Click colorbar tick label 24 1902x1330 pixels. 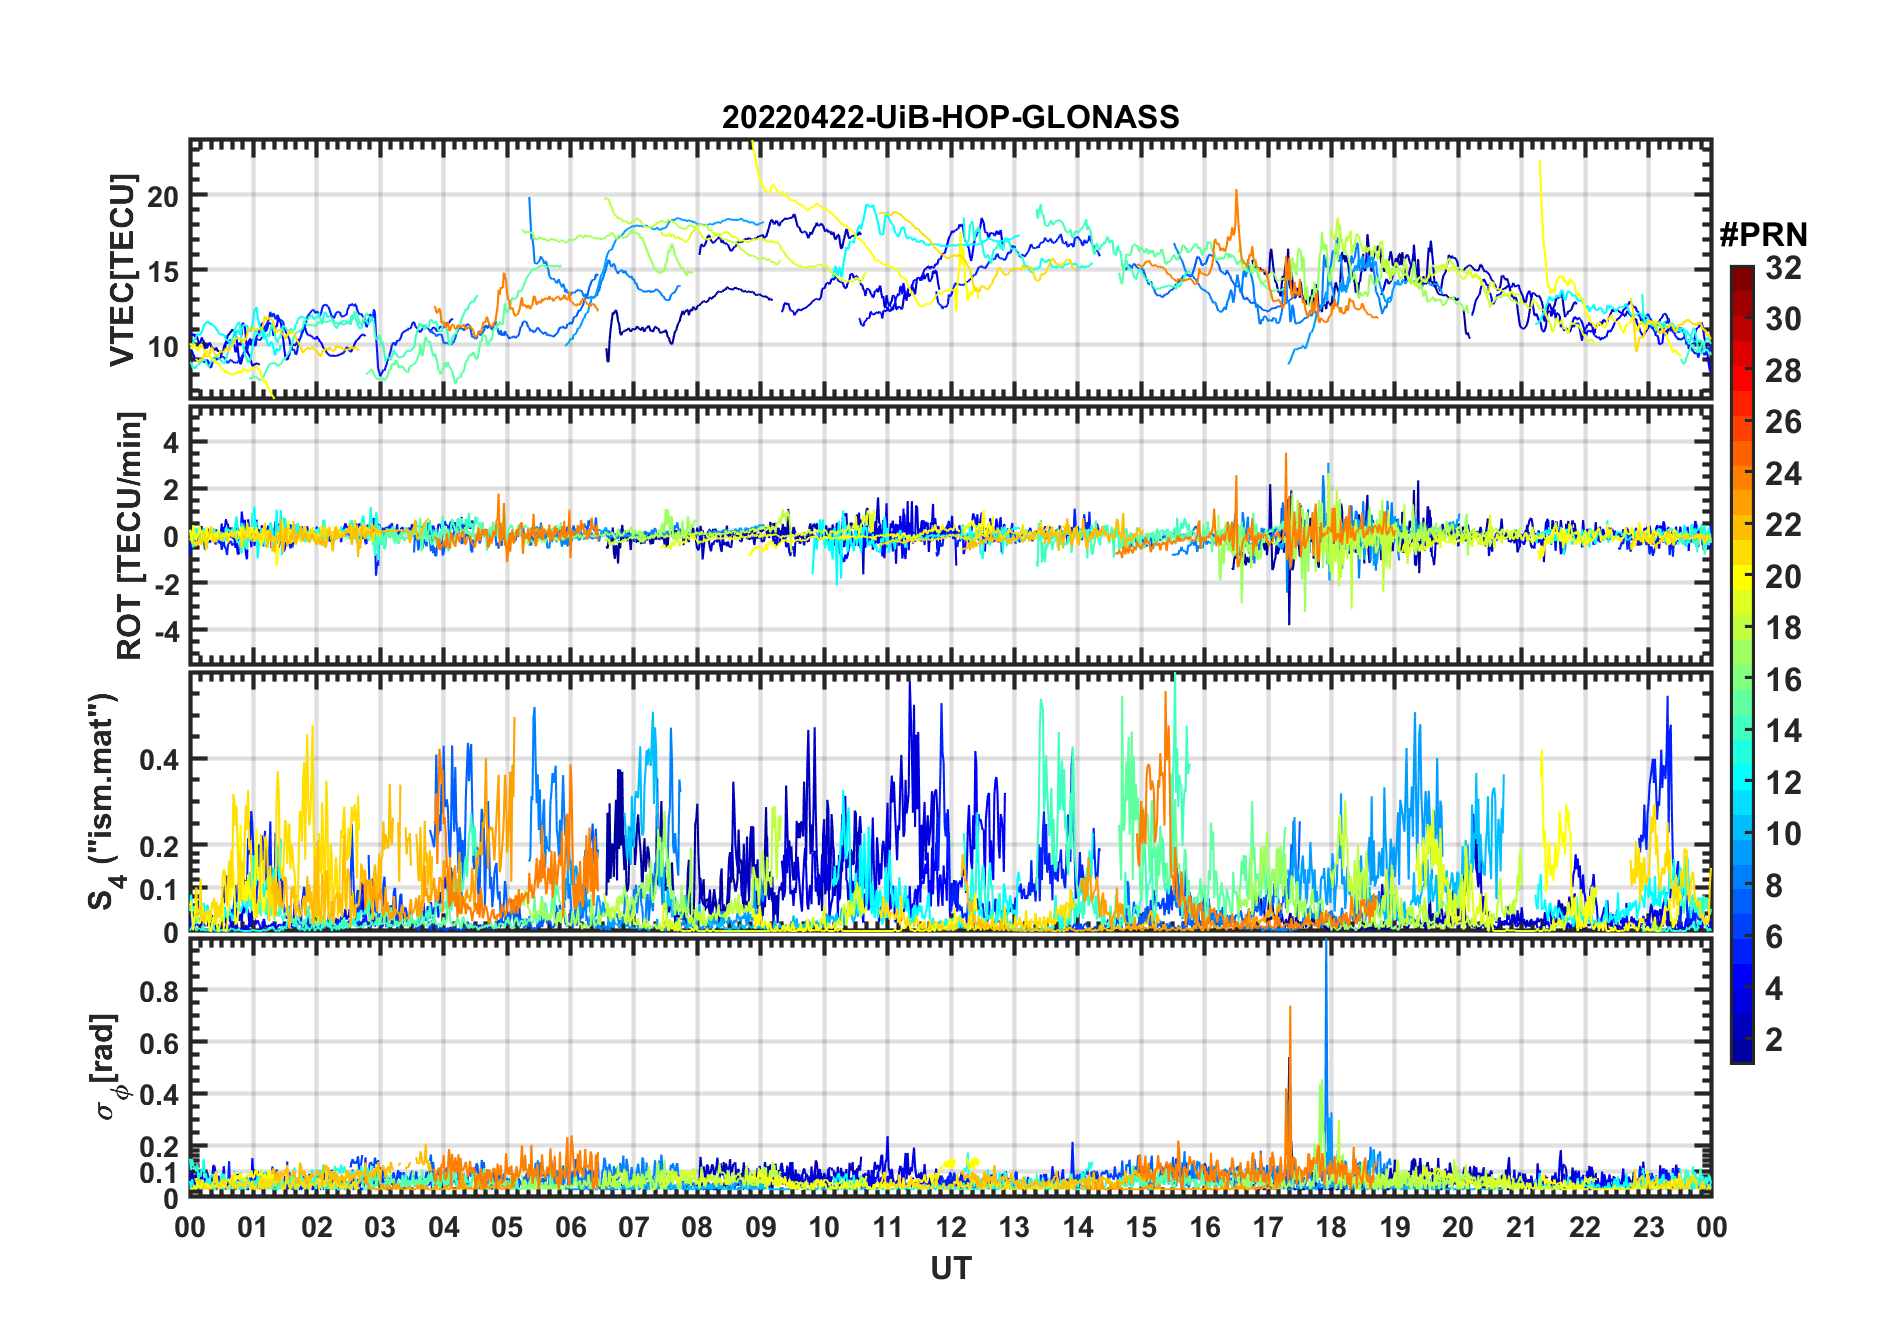[1783, 474]
